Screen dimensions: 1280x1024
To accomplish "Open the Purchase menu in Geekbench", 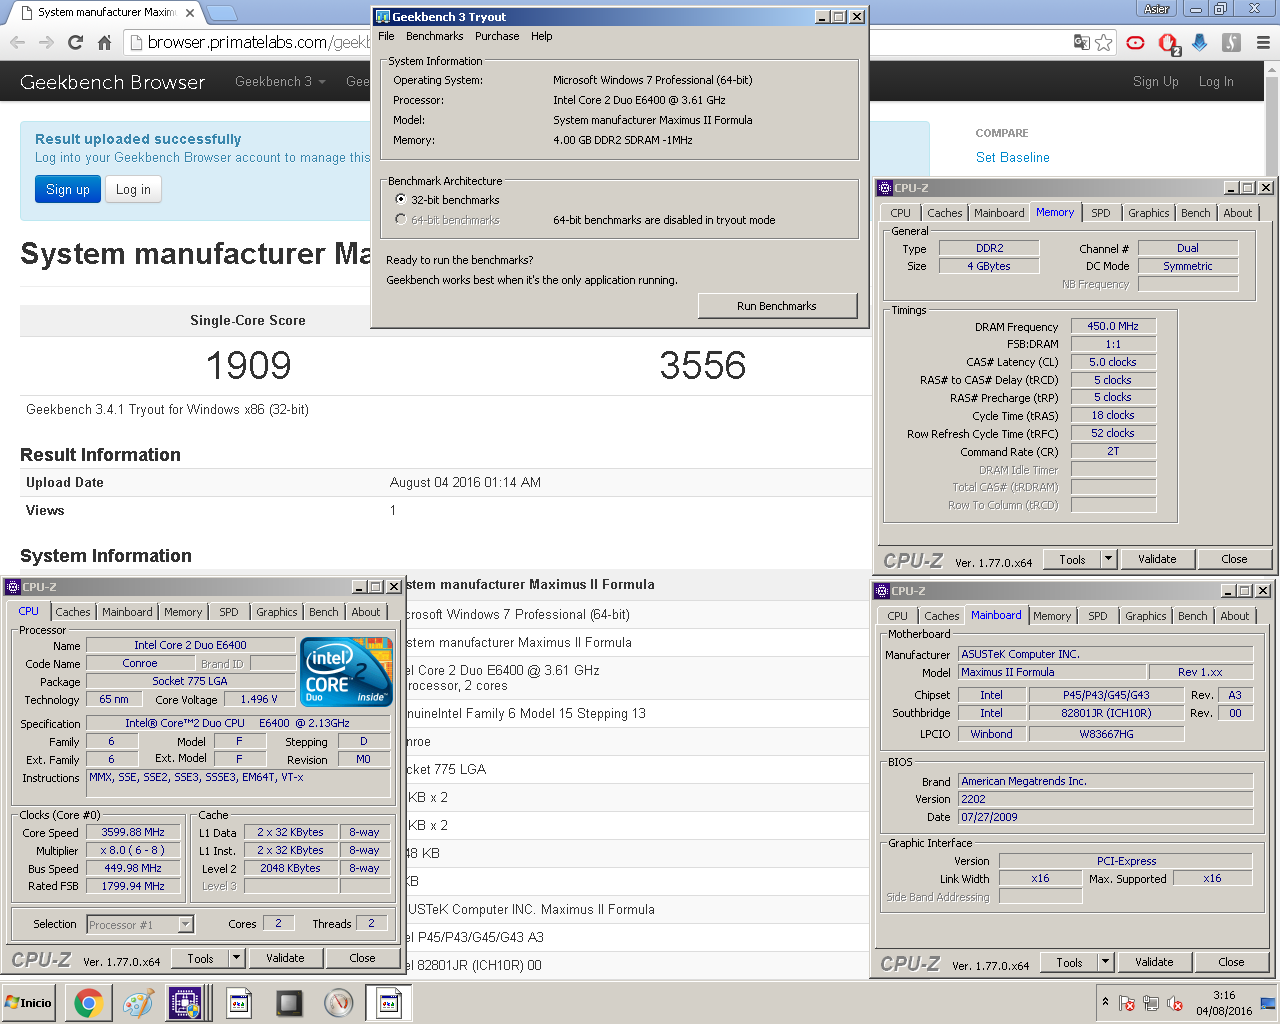I will point(497,36).
